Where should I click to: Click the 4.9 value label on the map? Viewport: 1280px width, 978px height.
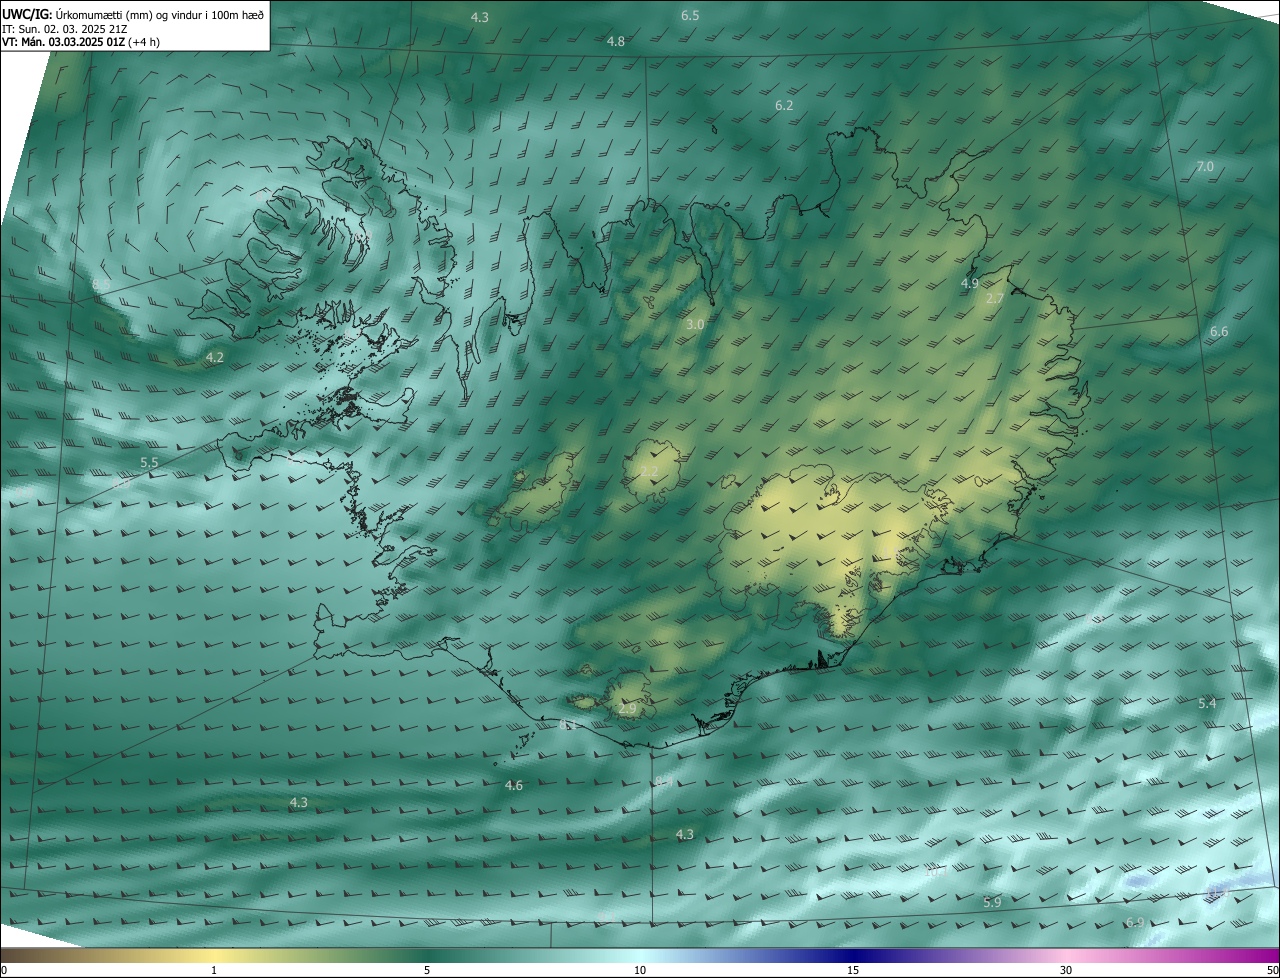pos(970,283)
